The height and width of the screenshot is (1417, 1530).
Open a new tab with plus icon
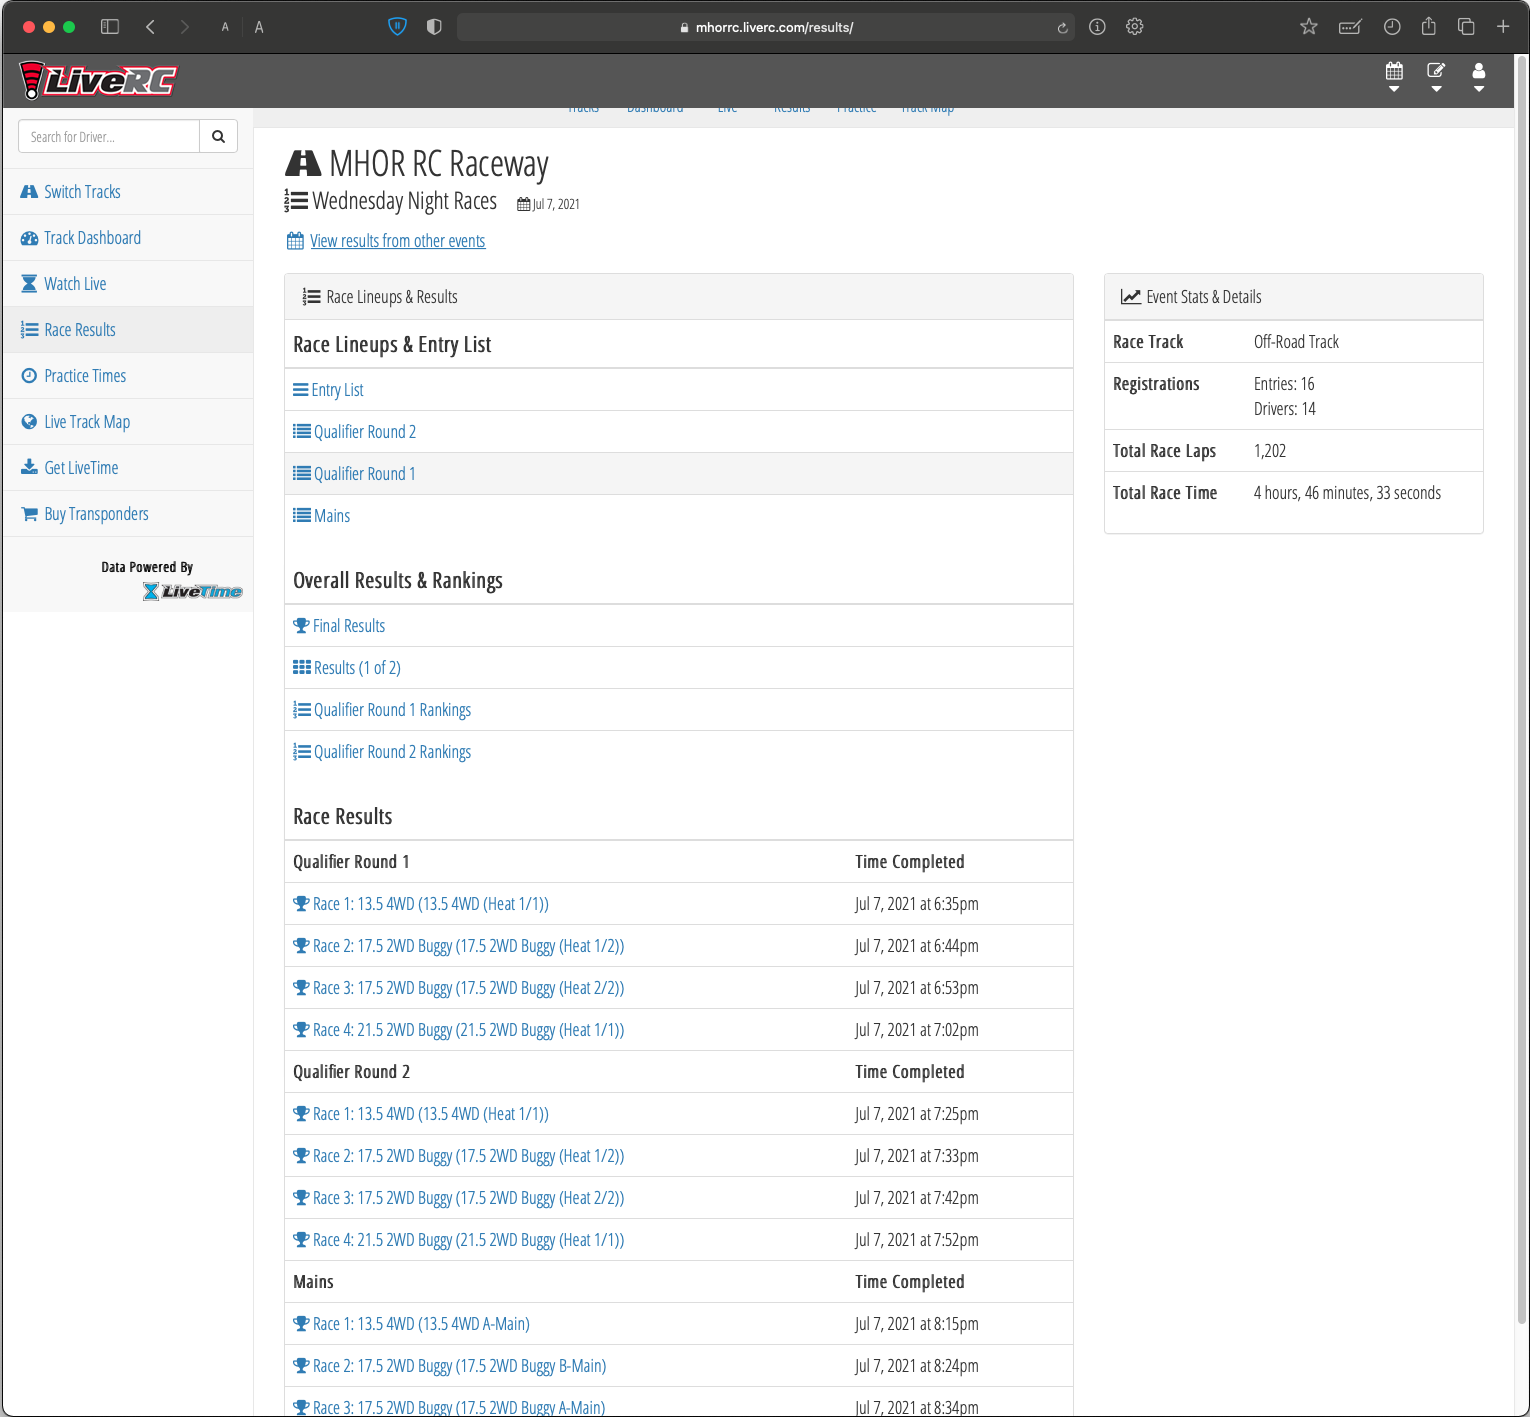[x=1502, y=27]
